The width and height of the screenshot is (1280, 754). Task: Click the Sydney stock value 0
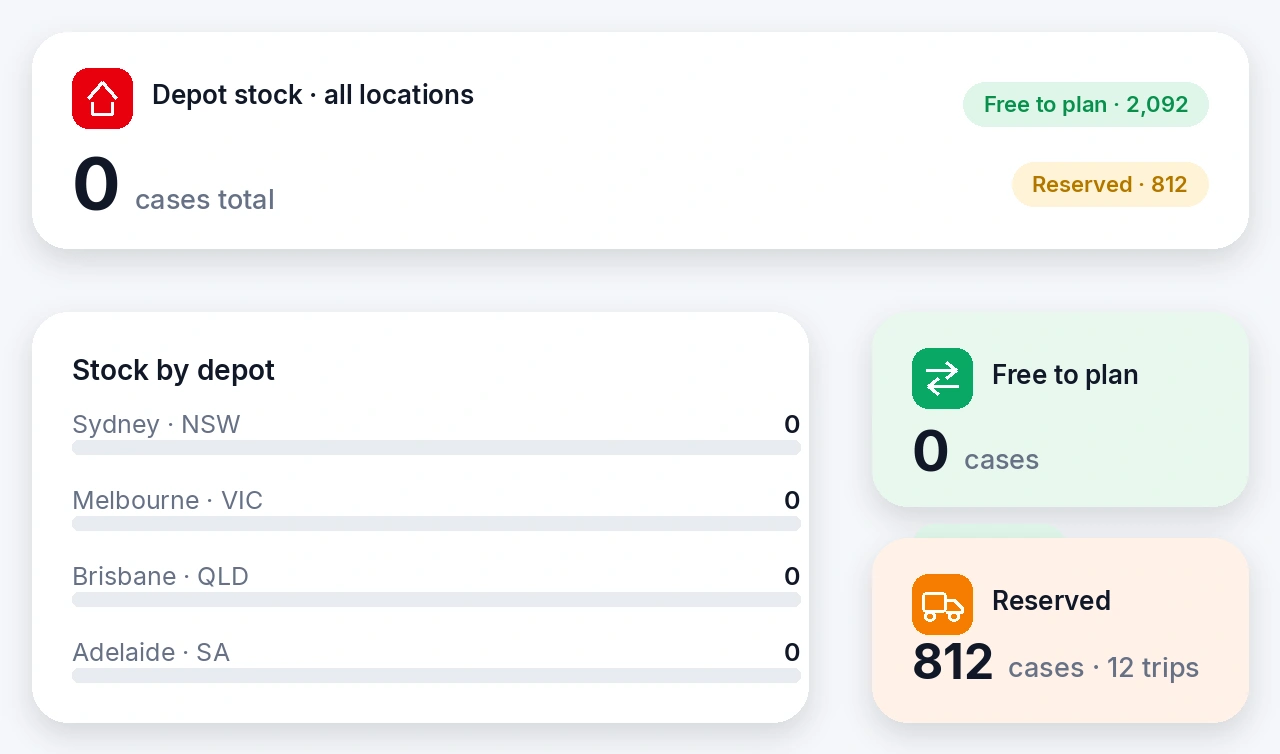[x=792, y=425]
